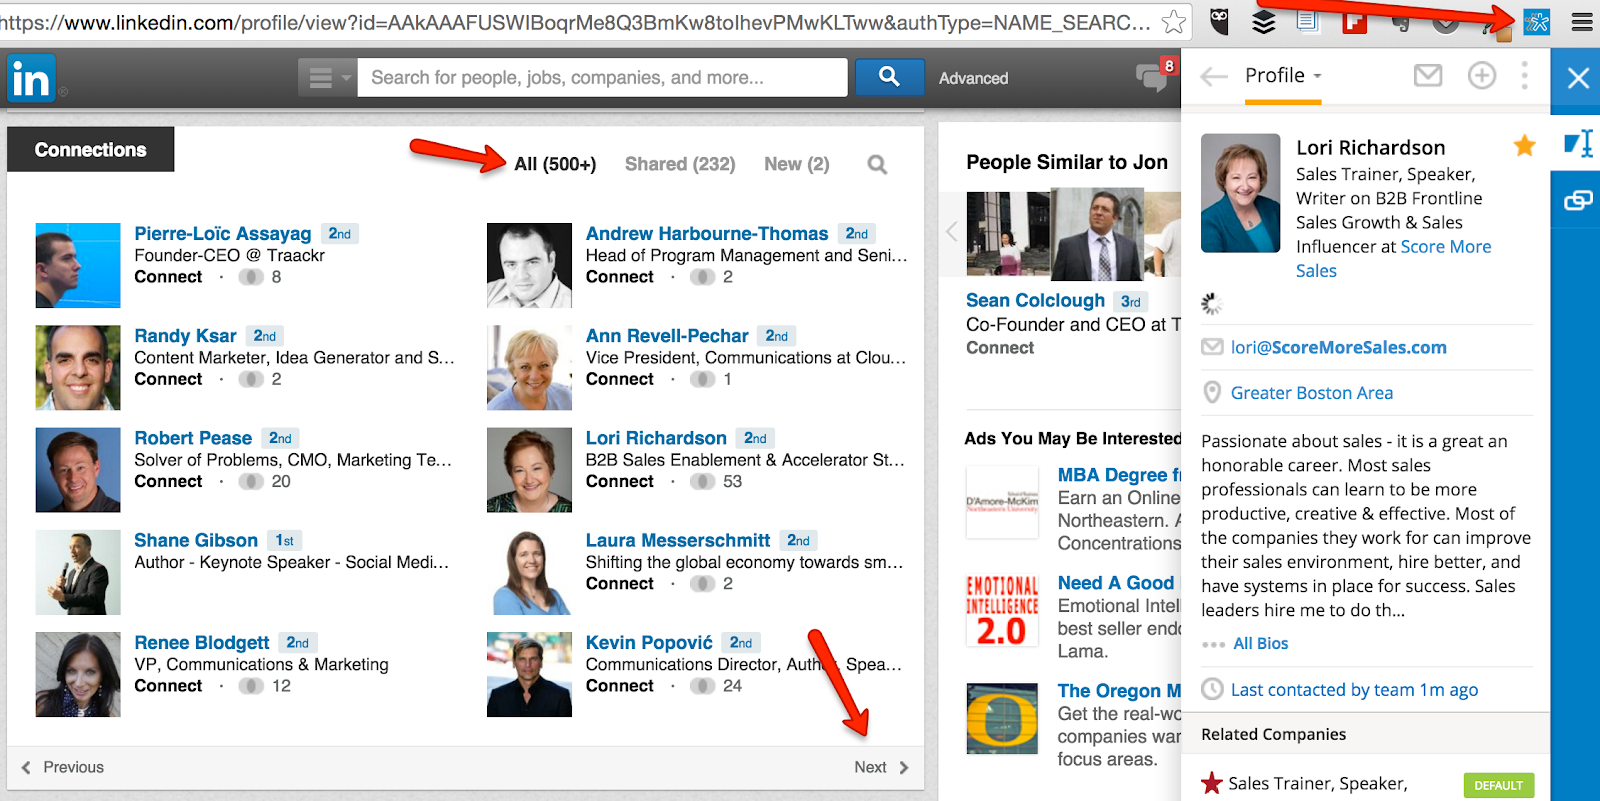Click the similar-people carousel left arrow
1600x801 pixels.
[951, 233]
